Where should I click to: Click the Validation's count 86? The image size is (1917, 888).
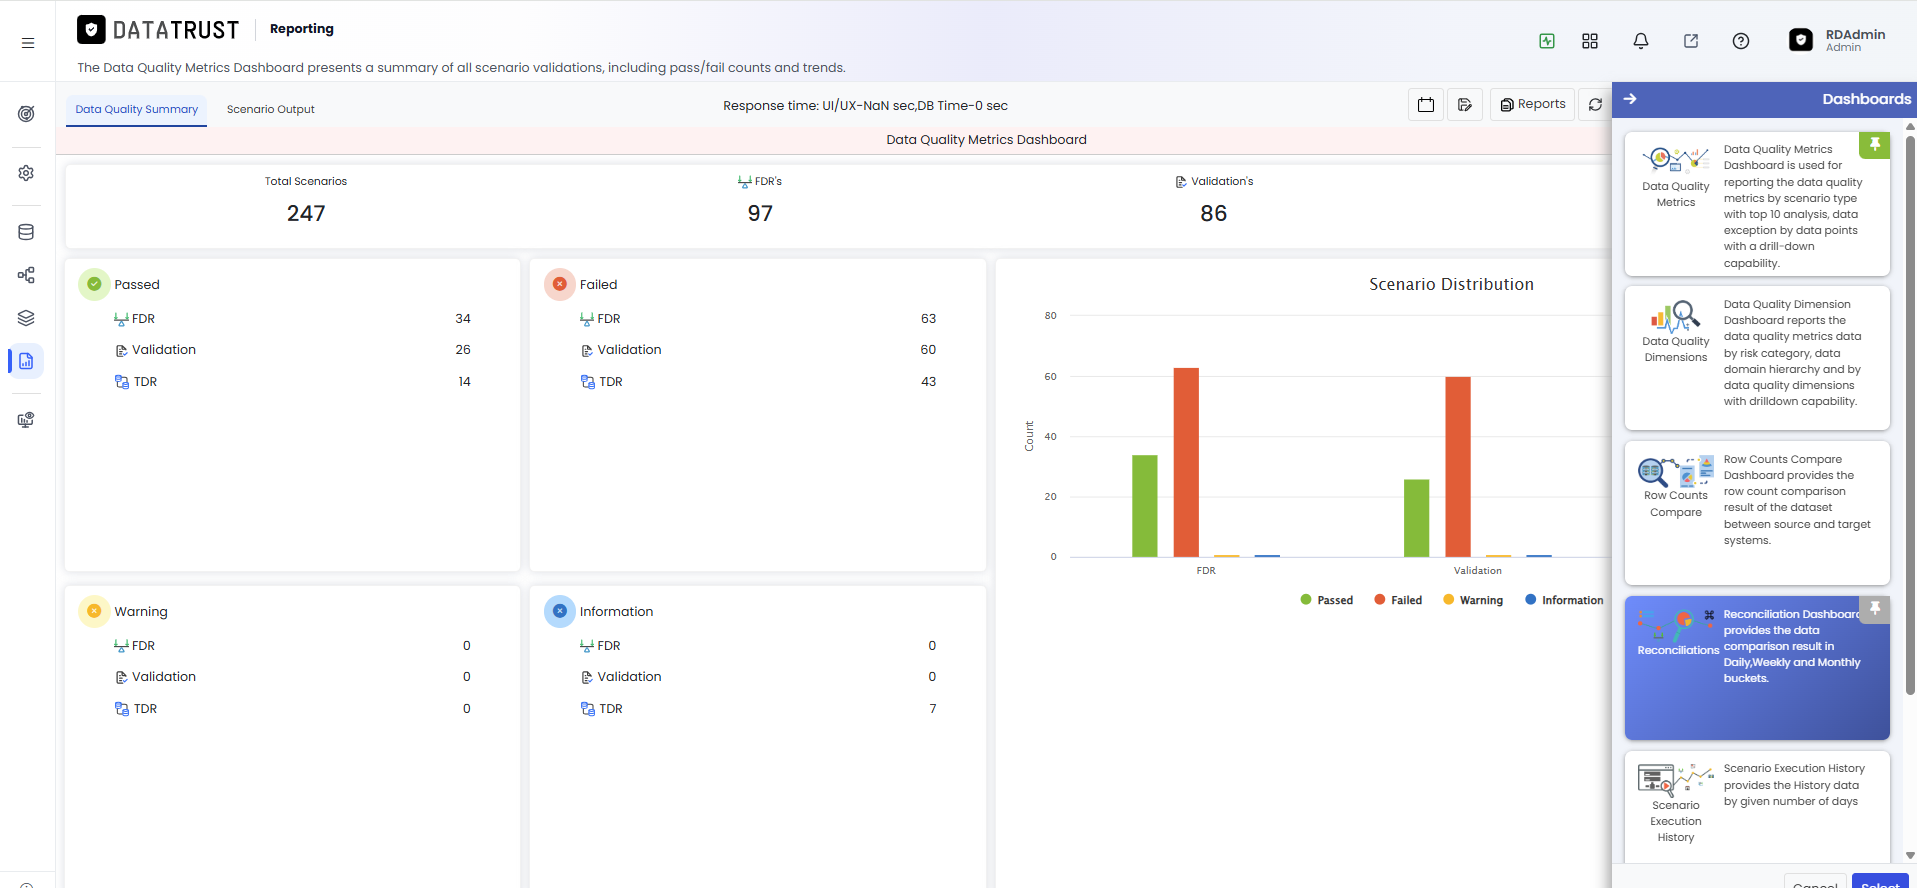click(1213, 213)
